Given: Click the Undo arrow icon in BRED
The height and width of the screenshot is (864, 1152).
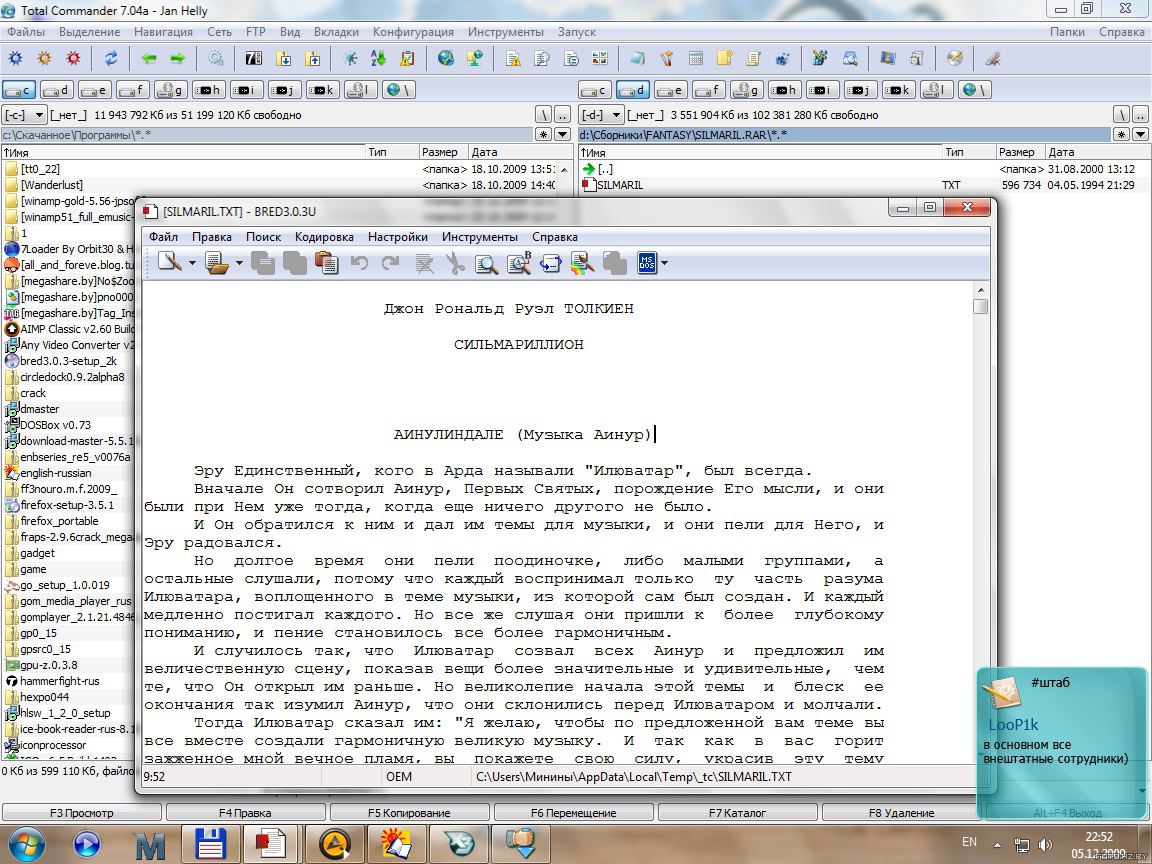Looking at the screenshot, I should [x=359, y=262].
